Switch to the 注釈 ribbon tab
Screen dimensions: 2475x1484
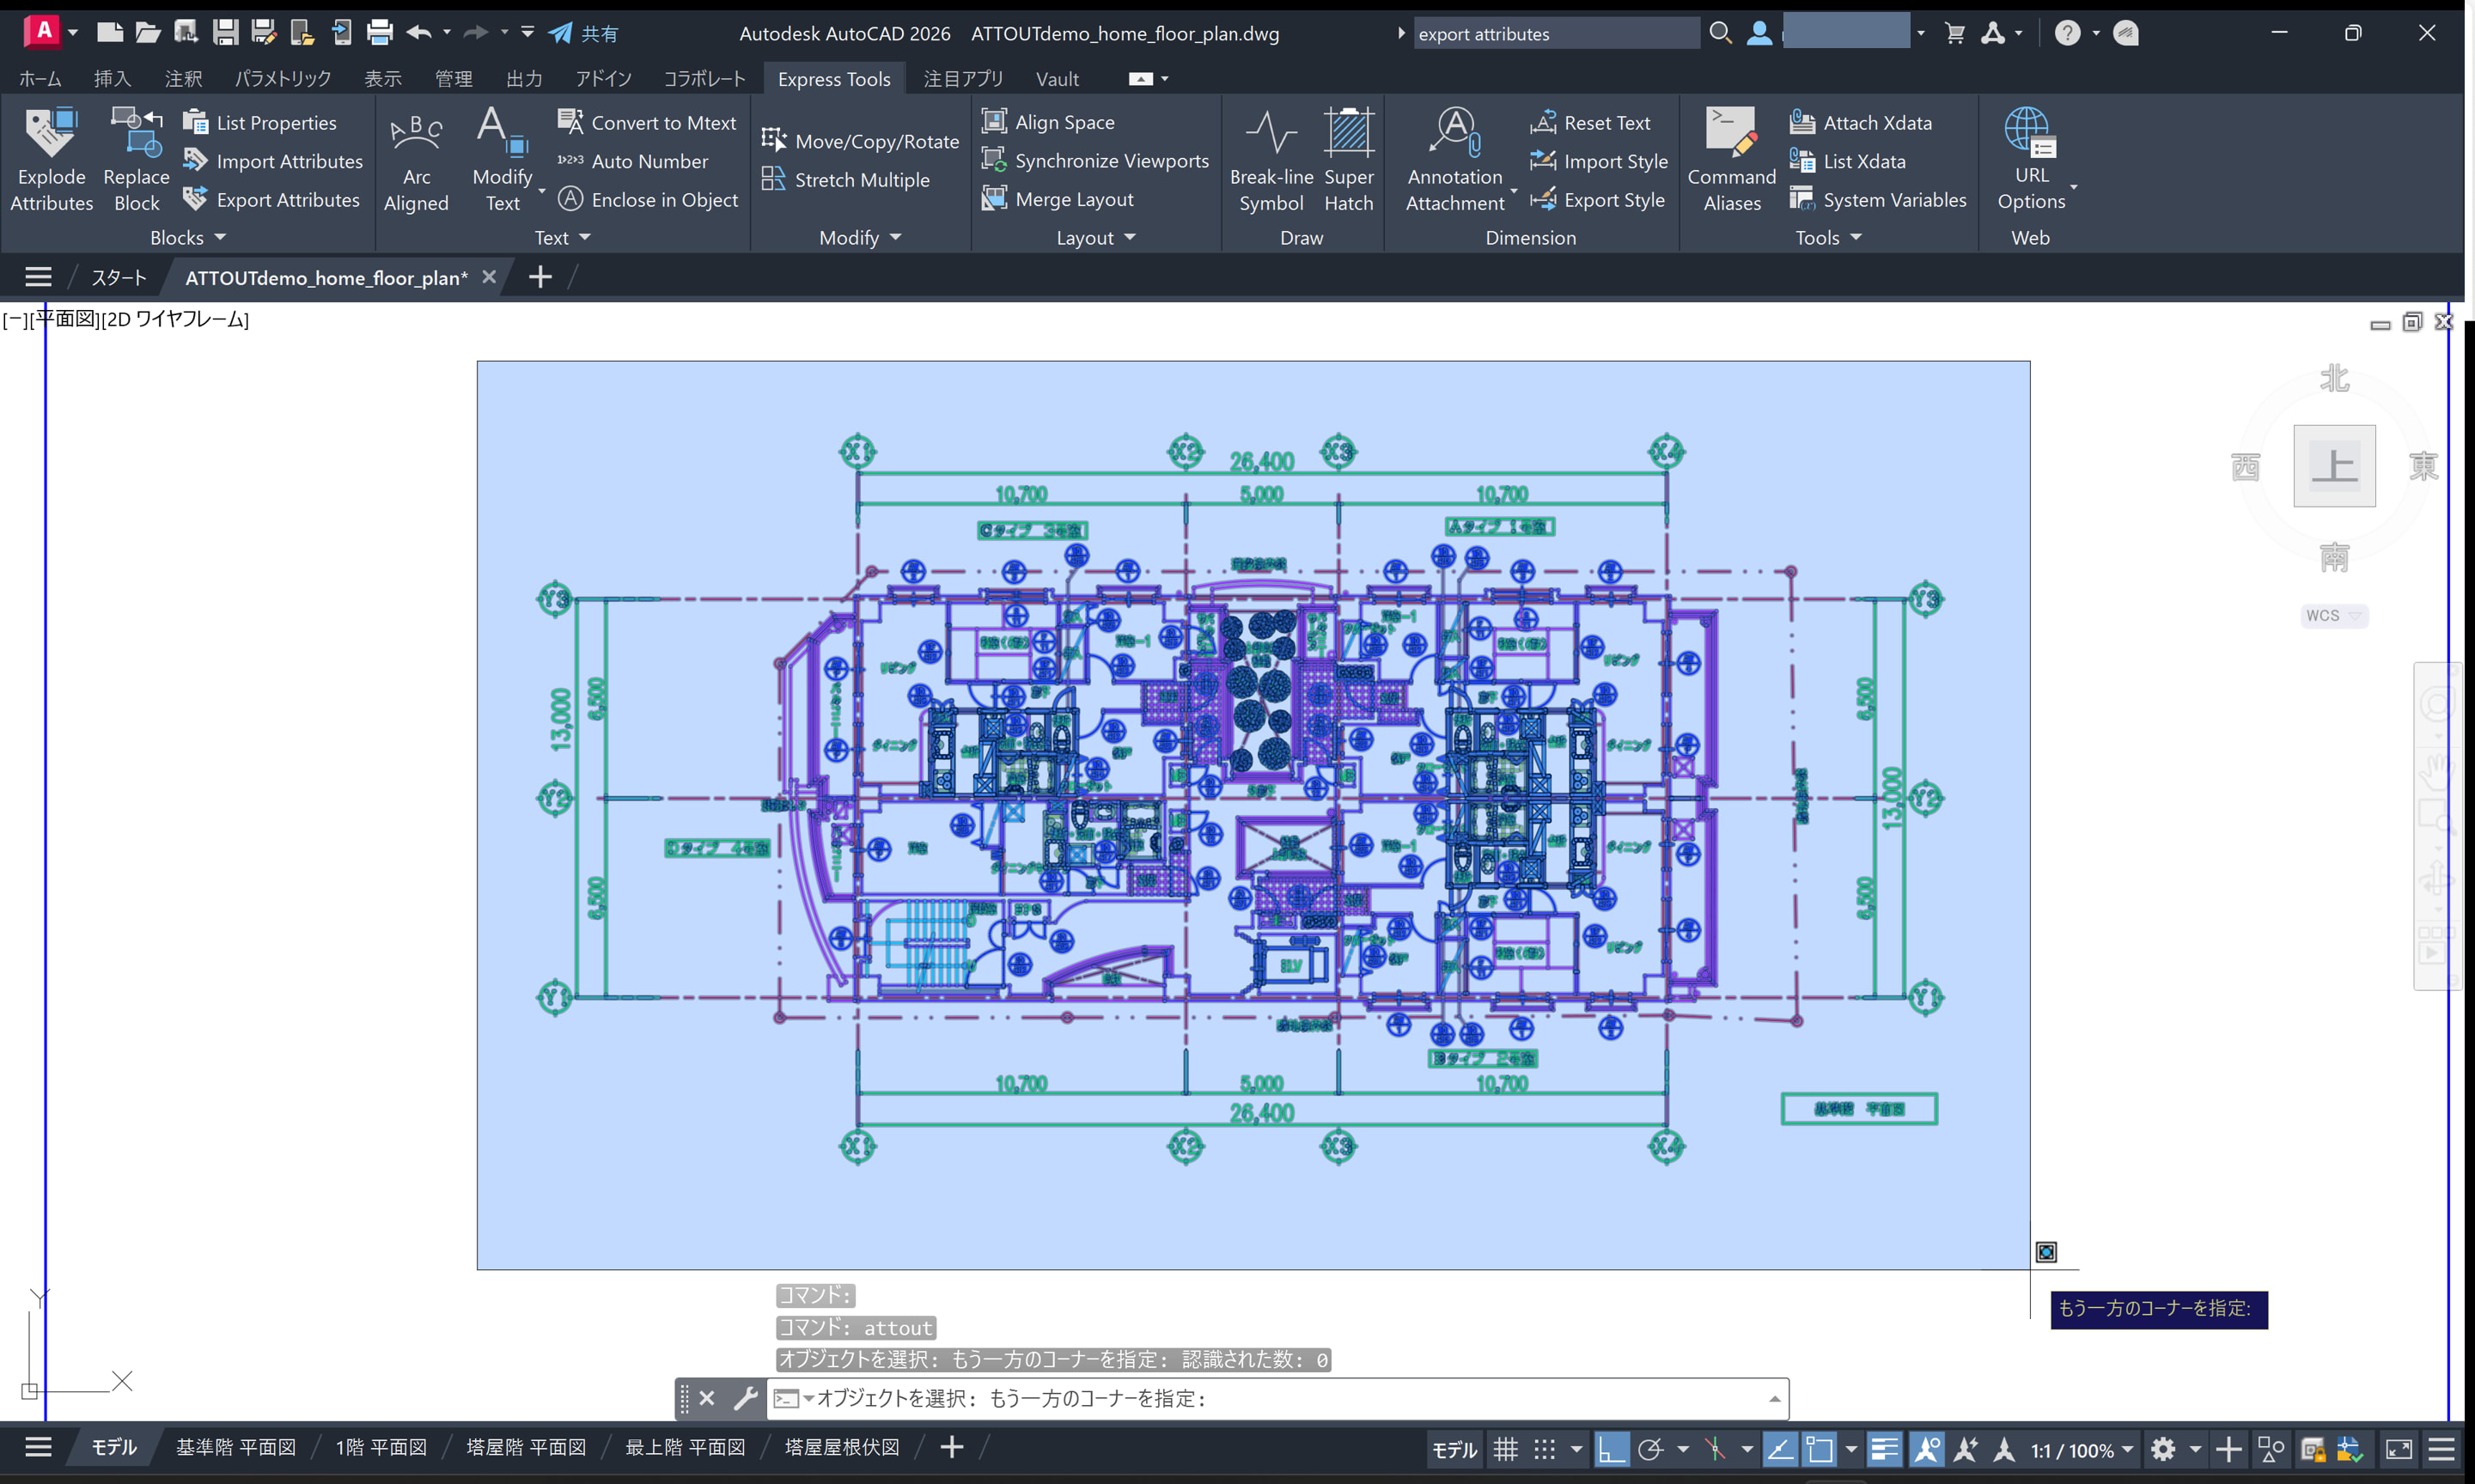click(183, 79)
